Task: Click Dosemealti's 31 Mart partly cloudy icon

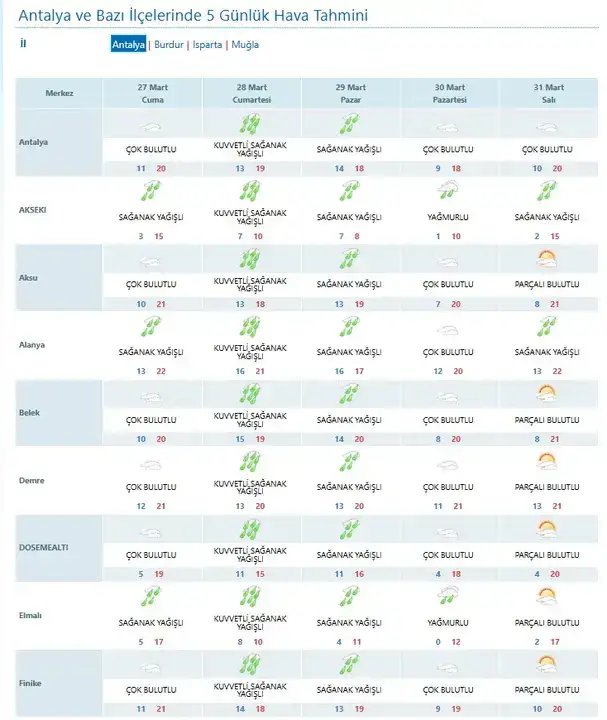Action: click(x=547, y=528)
